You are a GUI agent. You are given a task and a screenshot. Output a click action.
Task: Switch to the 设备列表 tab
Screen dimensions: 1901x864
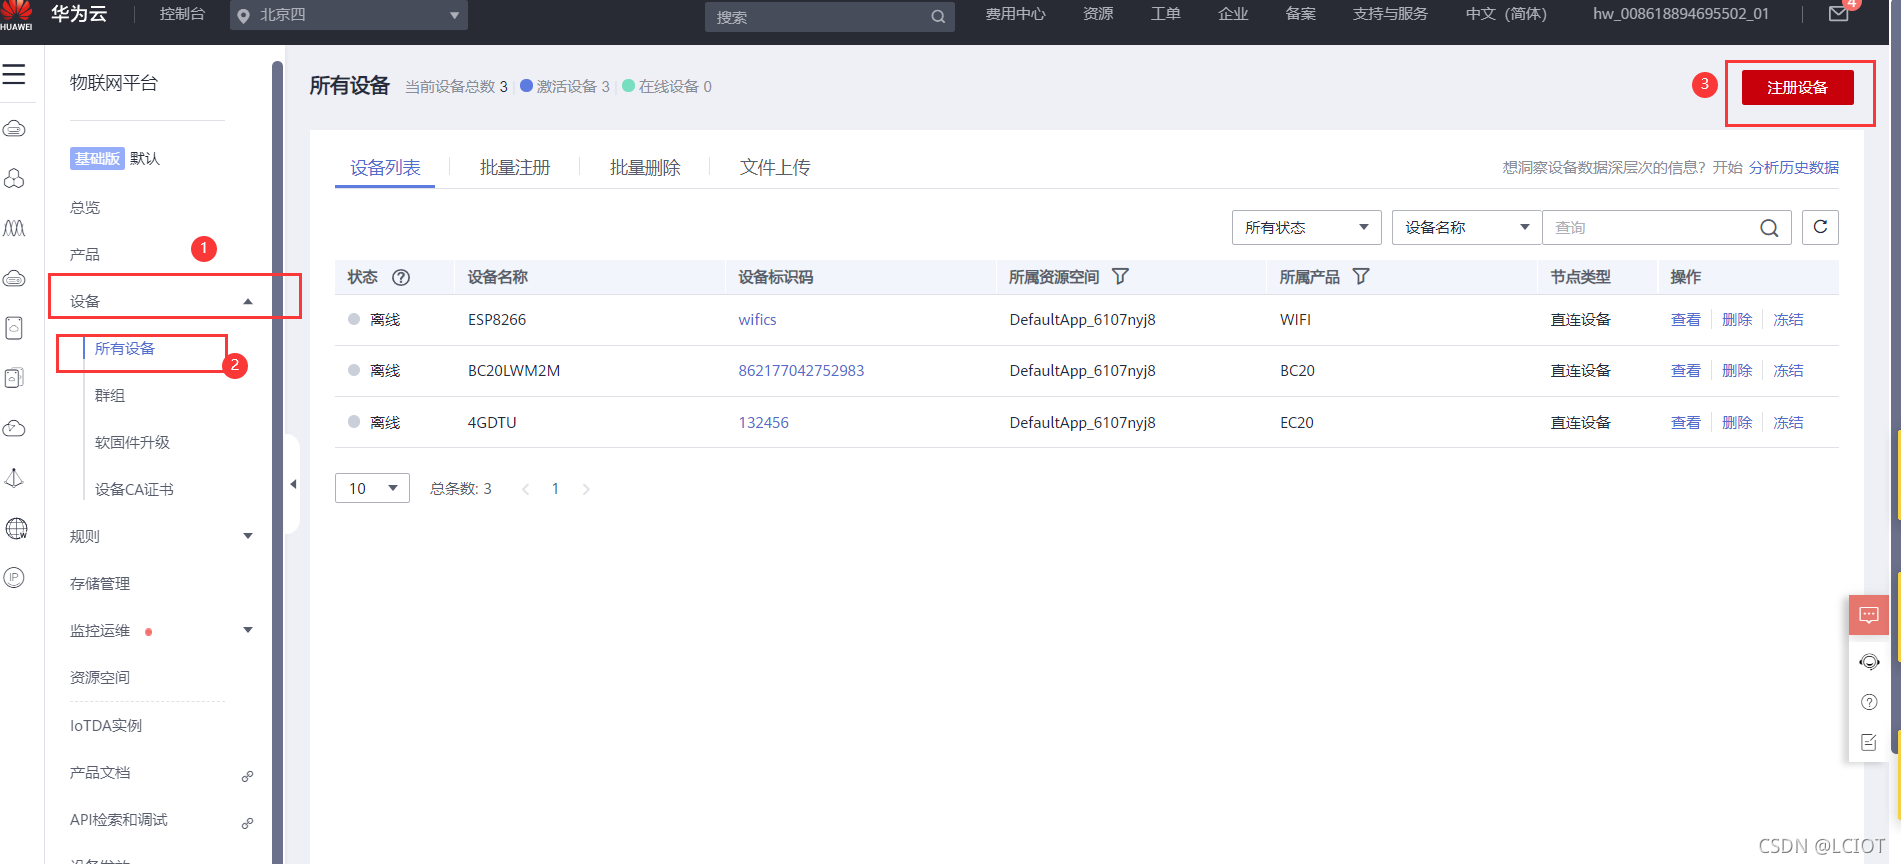[x=385, y=168]
